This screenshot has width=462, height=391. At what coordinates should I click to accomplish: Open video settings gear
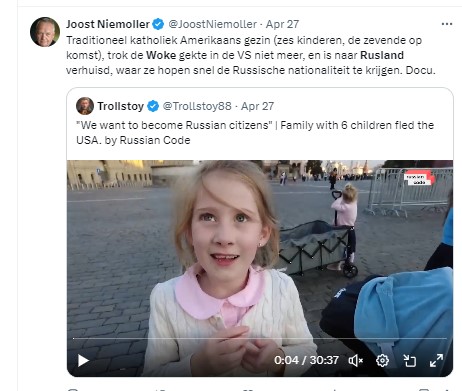coord(382,360)
